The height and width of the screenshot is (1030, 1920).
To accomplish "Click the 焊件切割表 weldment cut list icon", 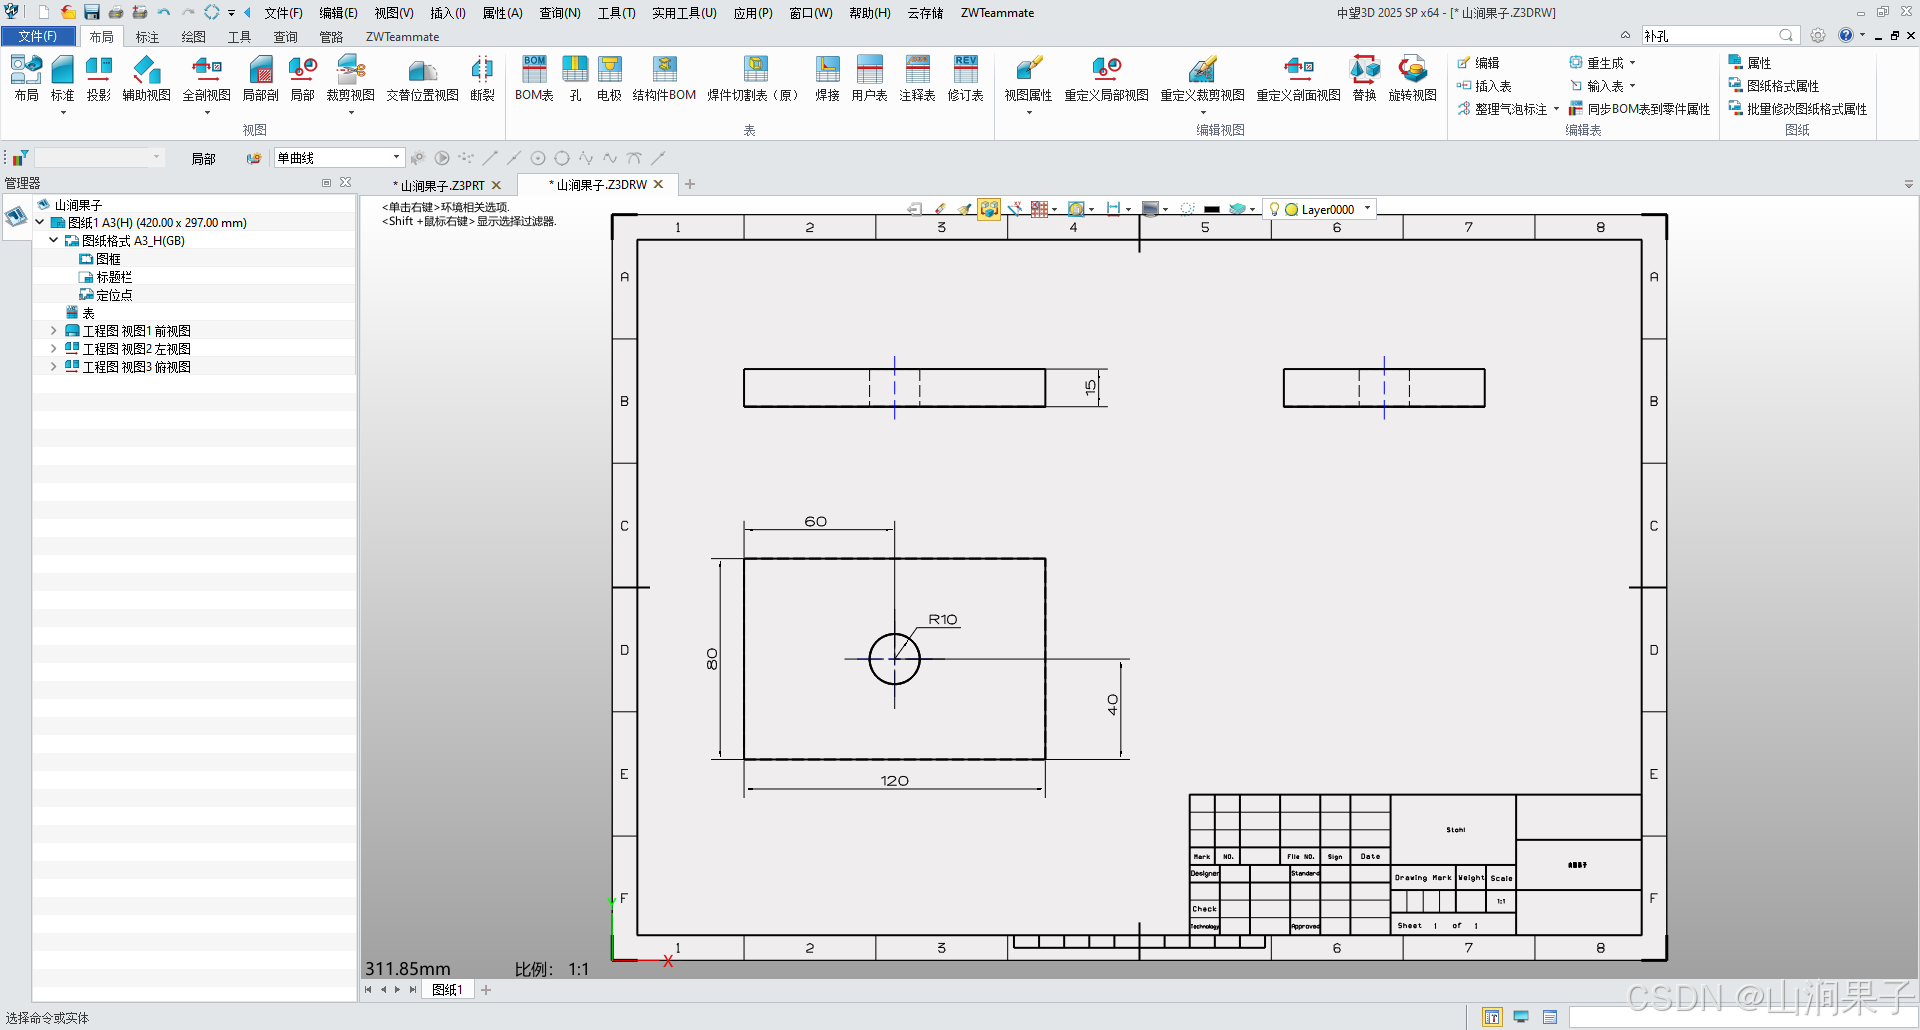I will click(755, 78).
